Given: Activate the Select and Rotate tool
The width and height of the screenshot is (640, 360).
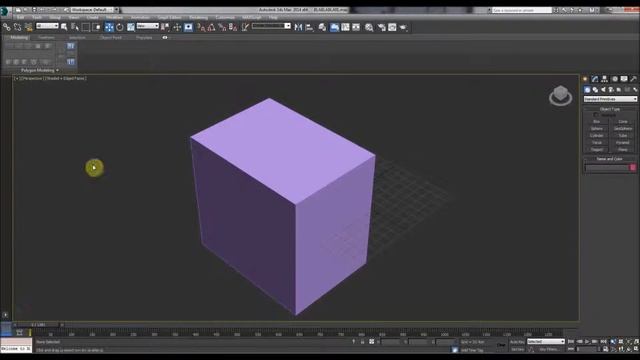Looking at the screenshot, I should tap(120, 27).
